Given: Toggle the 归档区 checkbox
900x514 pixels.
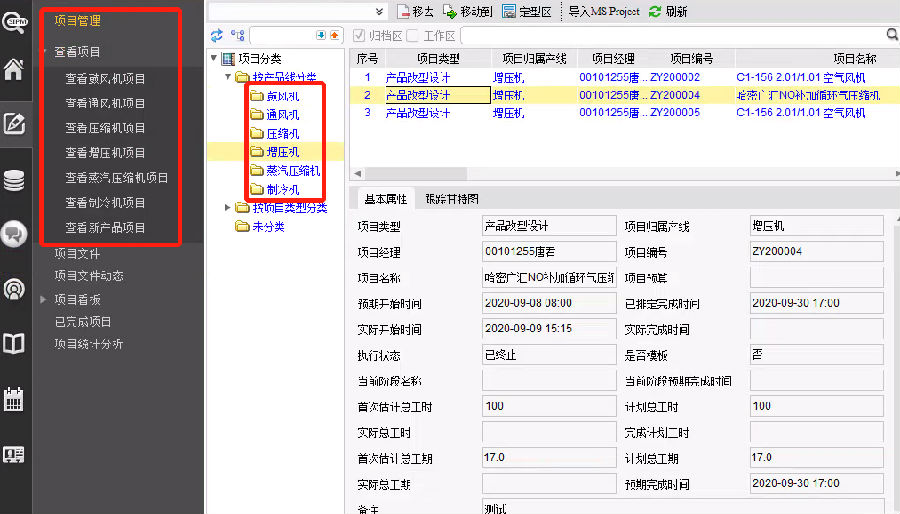Looking at the screenshot, I should tap(359, 36).
